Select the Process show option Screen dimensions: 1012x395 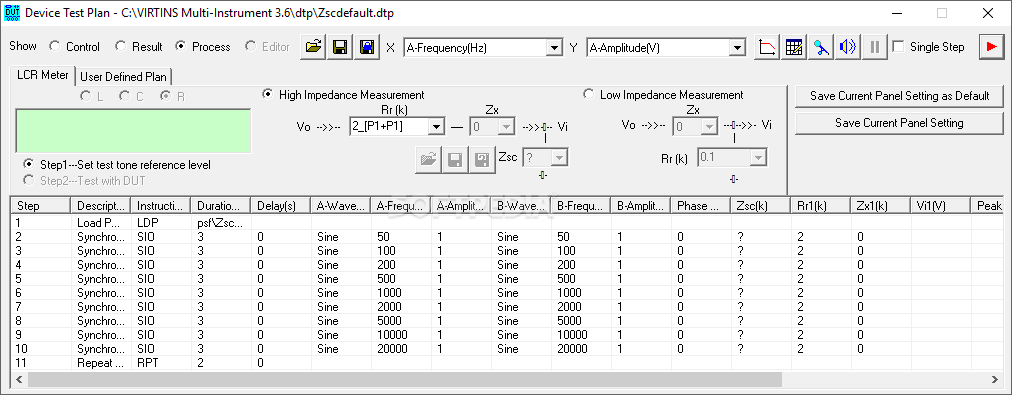[203, 47]
